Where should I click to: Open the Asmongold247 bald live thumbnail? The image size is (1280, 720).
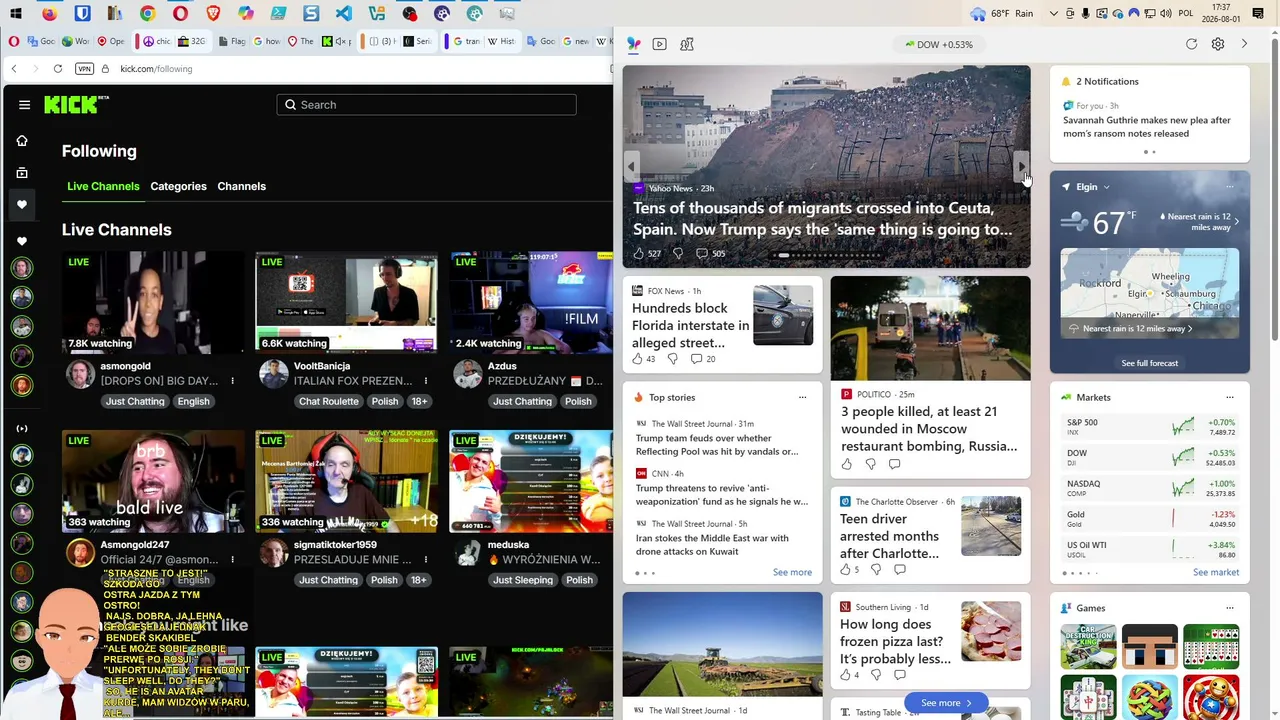pos(153,481)
